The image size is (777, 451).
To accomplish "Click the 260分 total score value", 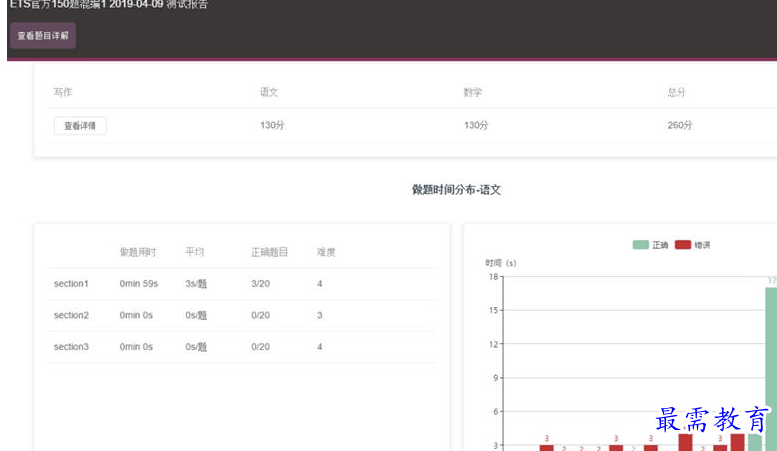I will click(679, 125).
